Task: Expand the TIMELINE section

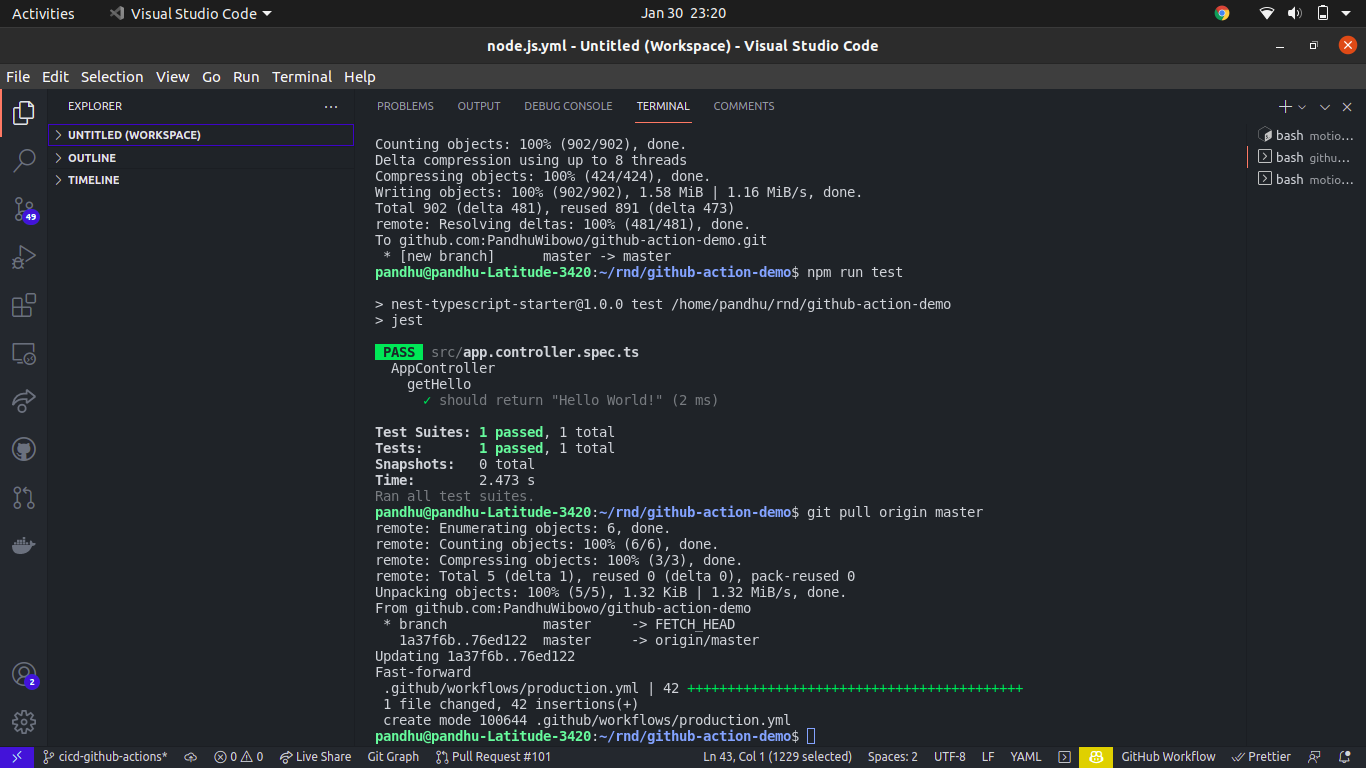Action: pyautogui.click(x=200, y=180)
